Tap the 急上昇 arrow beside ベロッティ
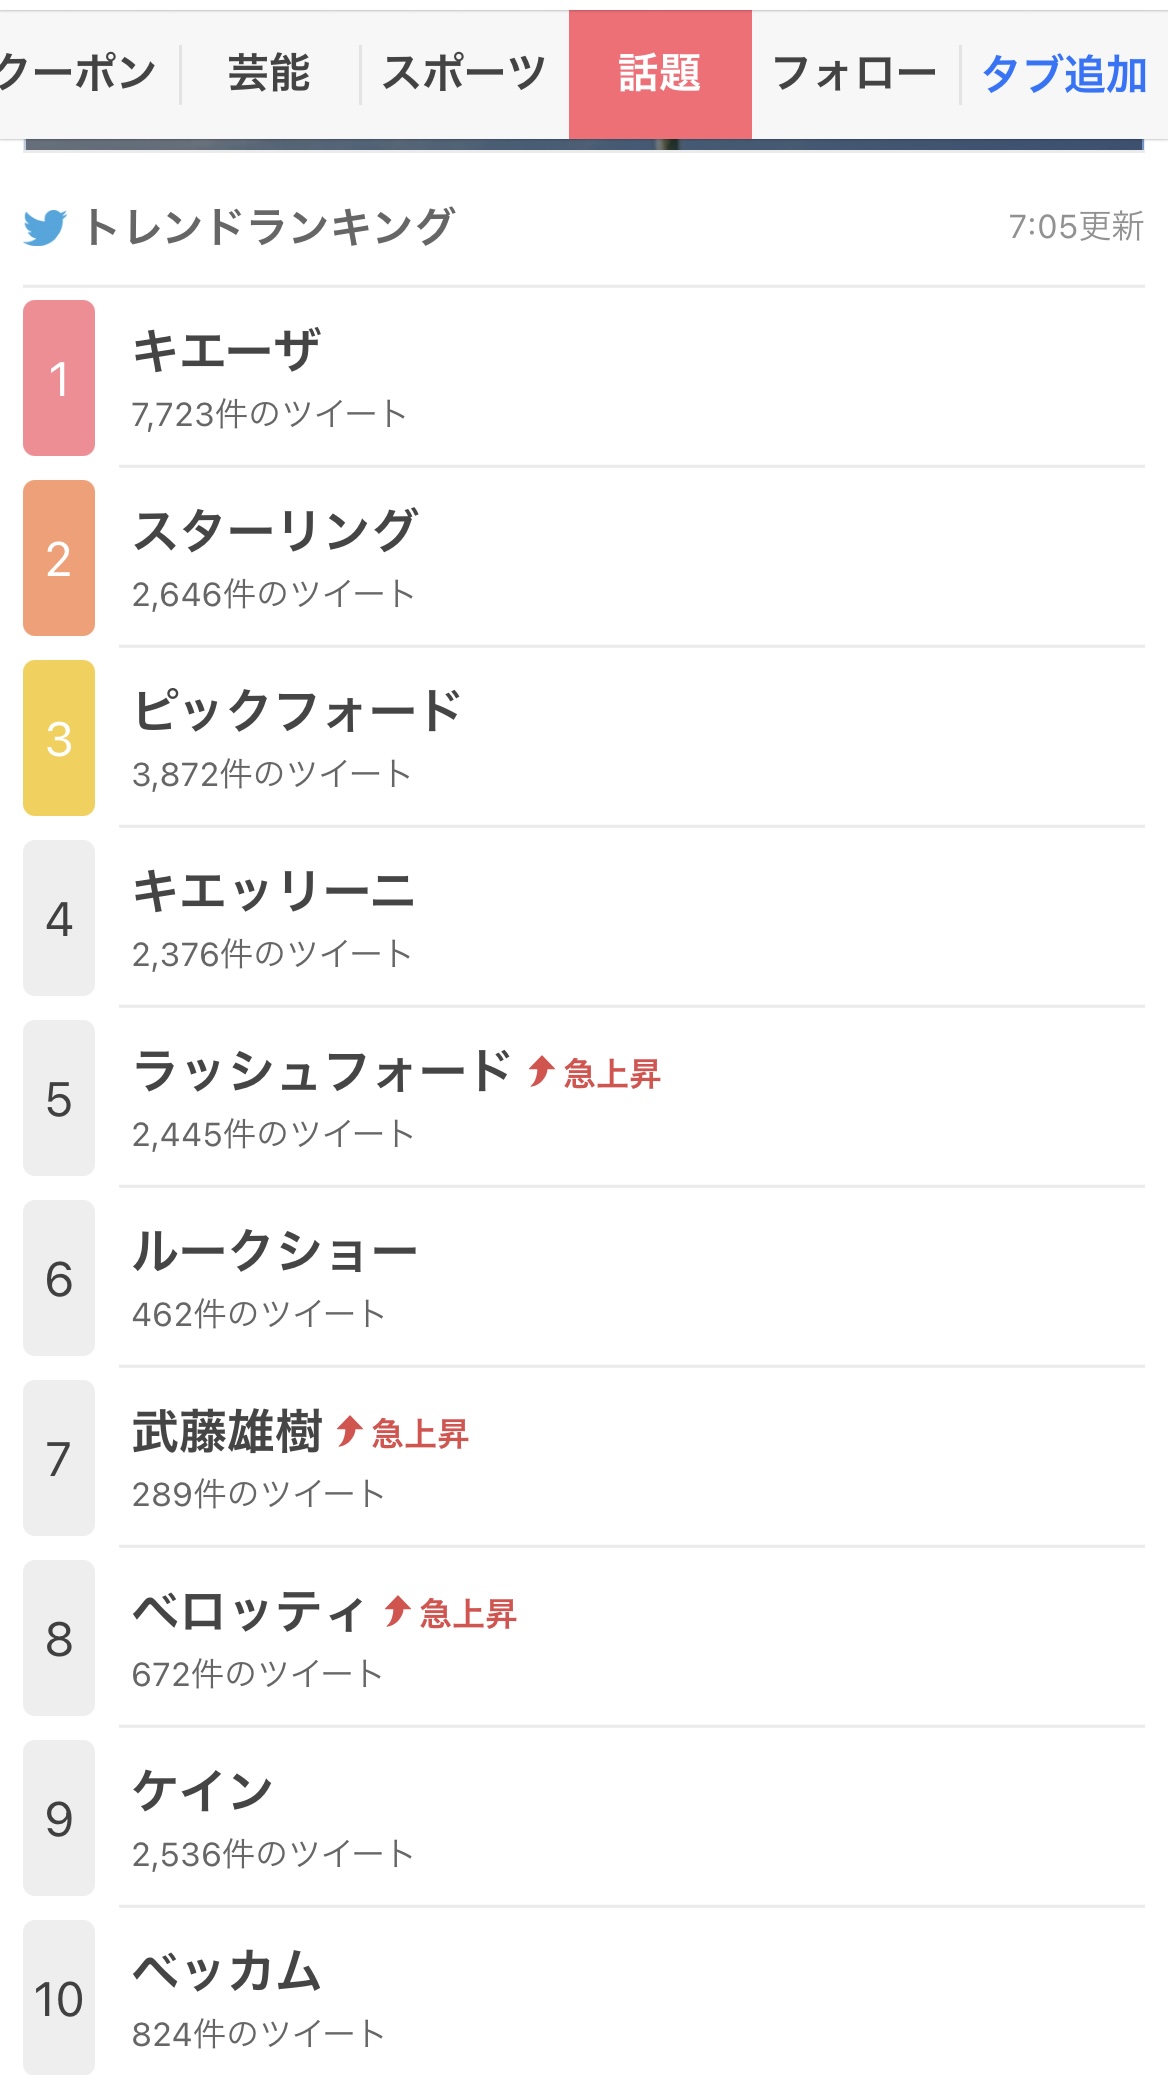Screen dimensions: 1168x2075 397,1611
